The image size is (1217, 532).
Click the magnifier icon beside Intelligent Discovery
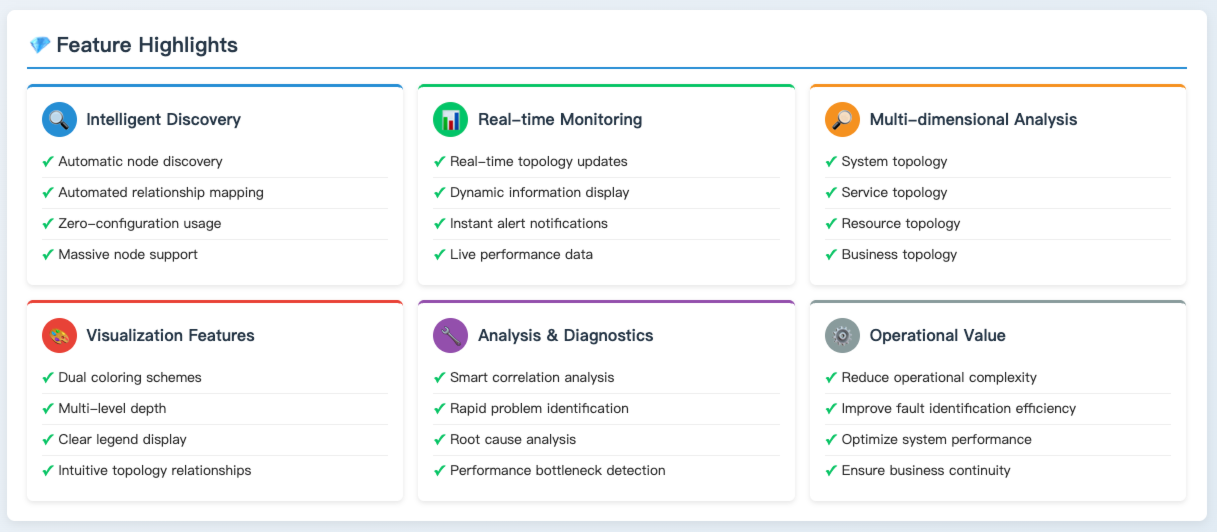click(59, 120)
